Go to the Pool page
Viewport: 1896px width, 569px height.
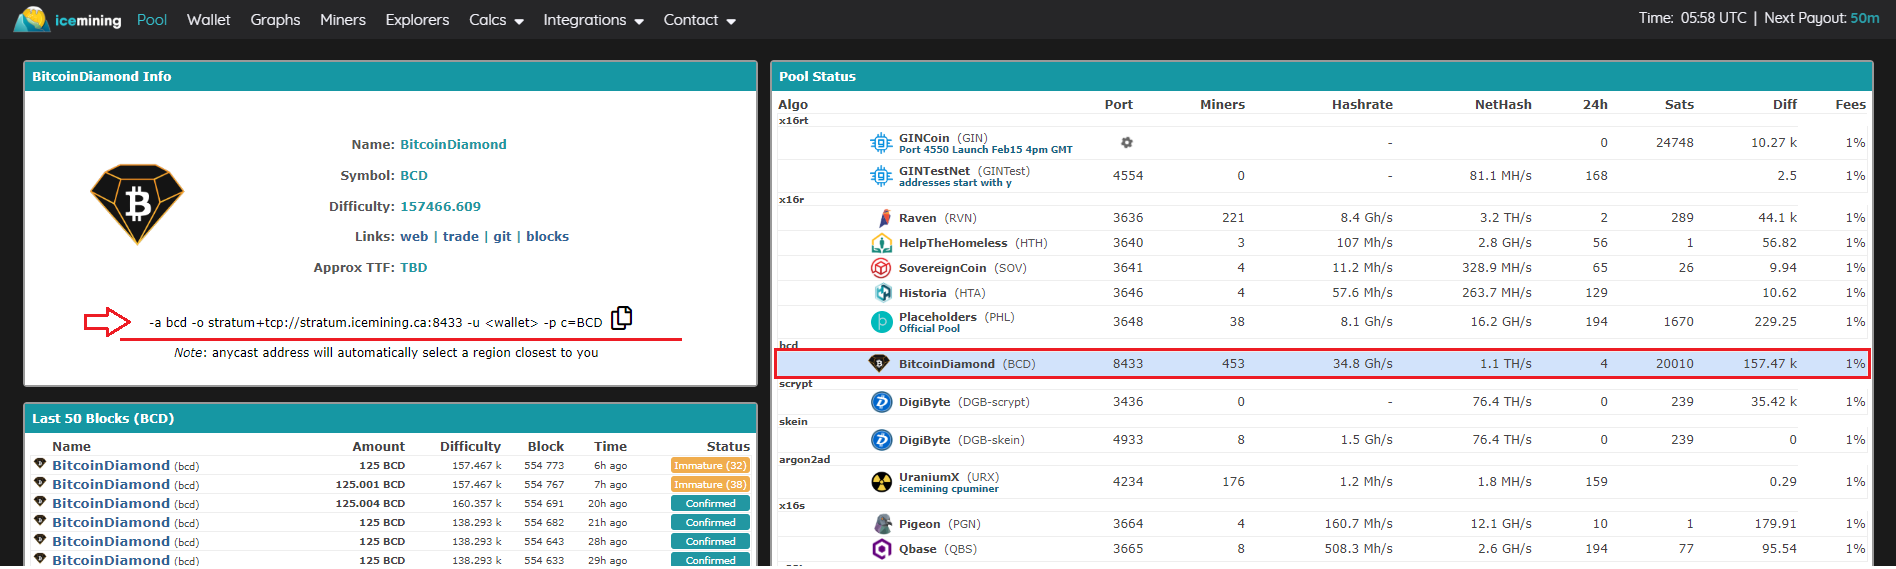pyautogui.click(x=152, y=20)
